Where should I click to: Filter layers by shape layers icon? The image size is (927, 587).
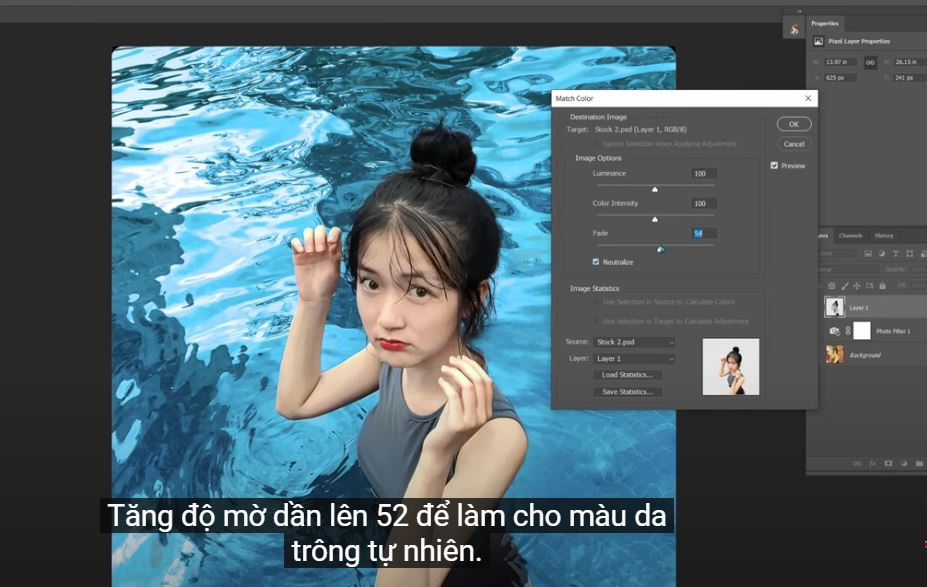909,254
